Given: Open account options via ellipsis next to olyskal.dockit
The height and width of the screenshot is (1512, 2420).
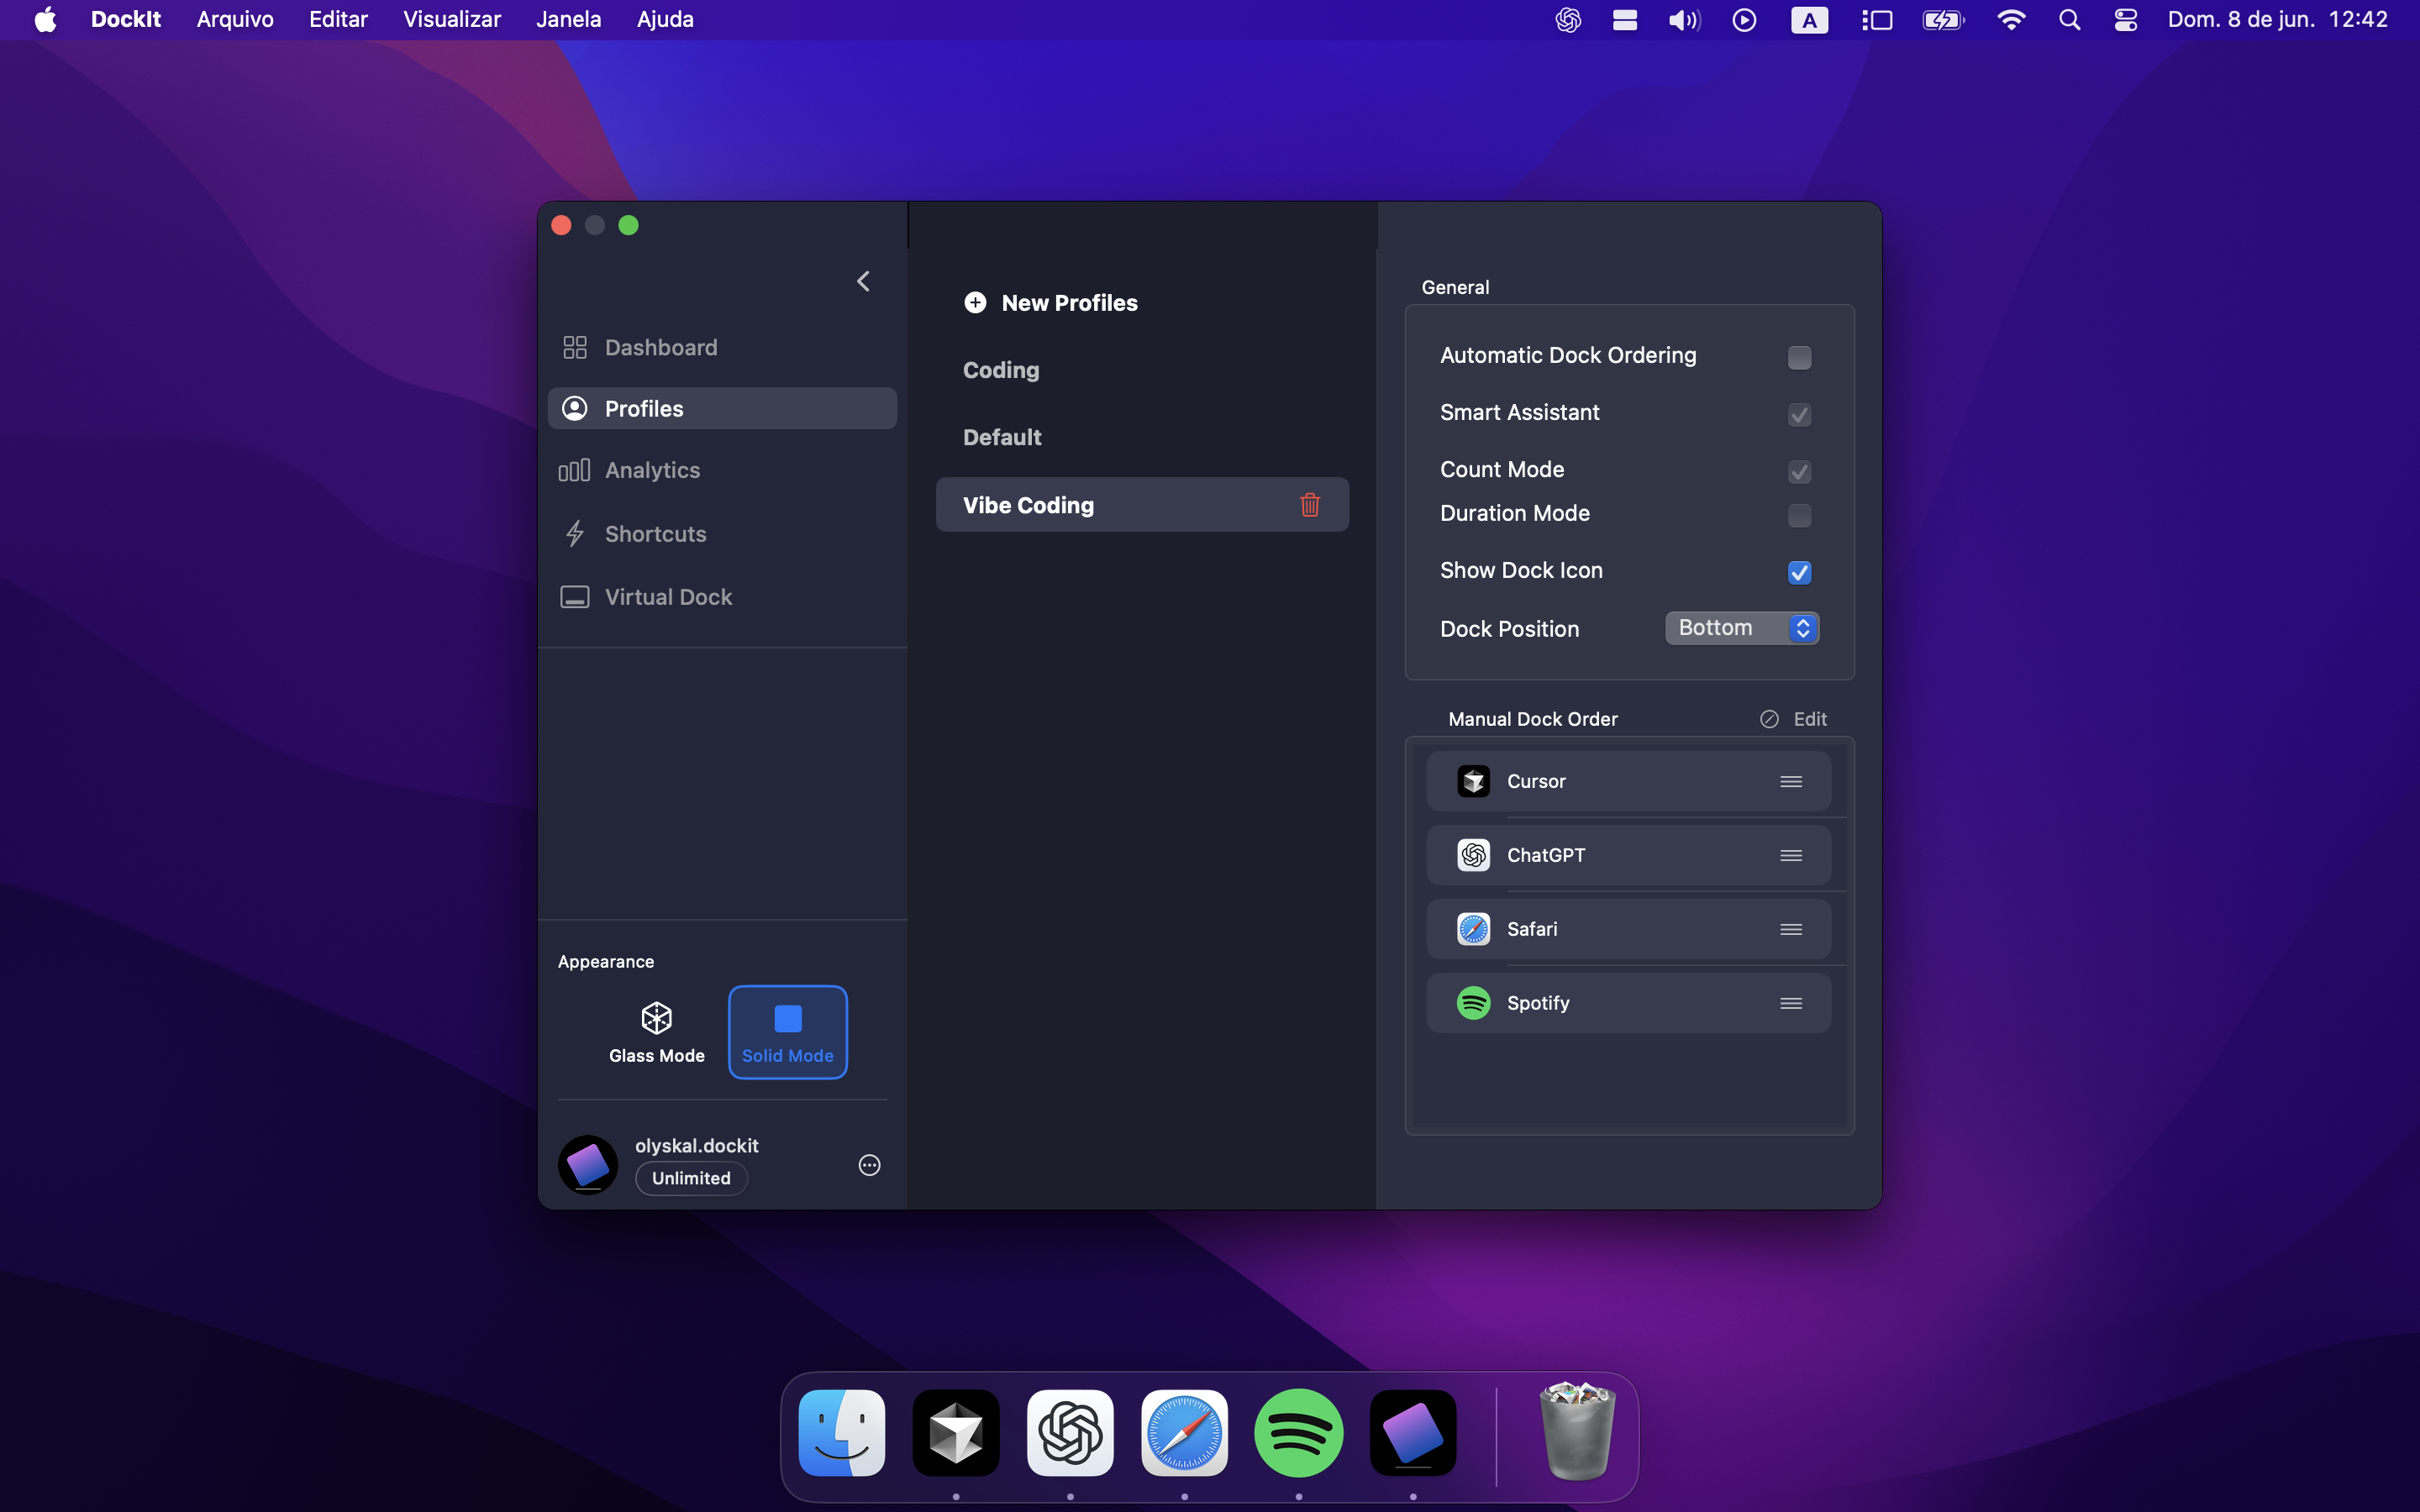Looking at the screenshot, I should coord(868,1165).
